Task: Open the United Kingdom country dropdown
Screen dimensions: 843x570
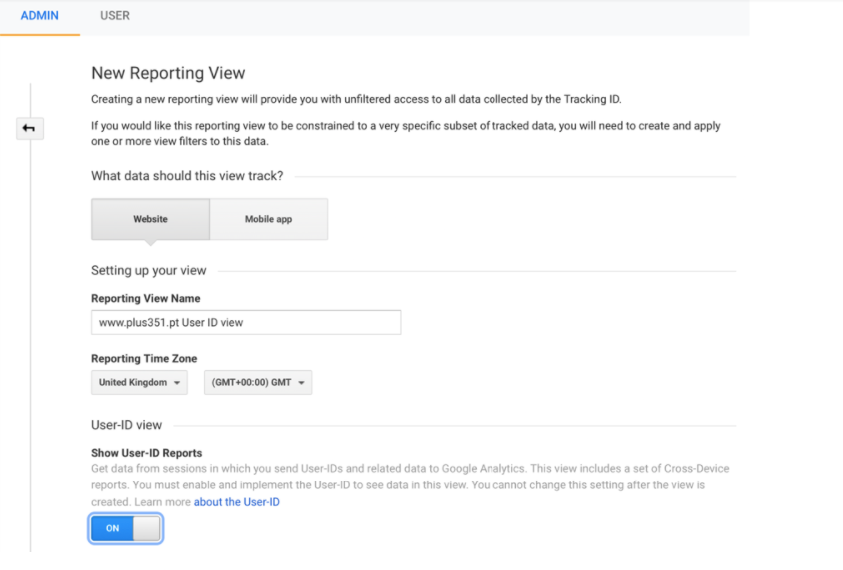Action: coord(139,382)
